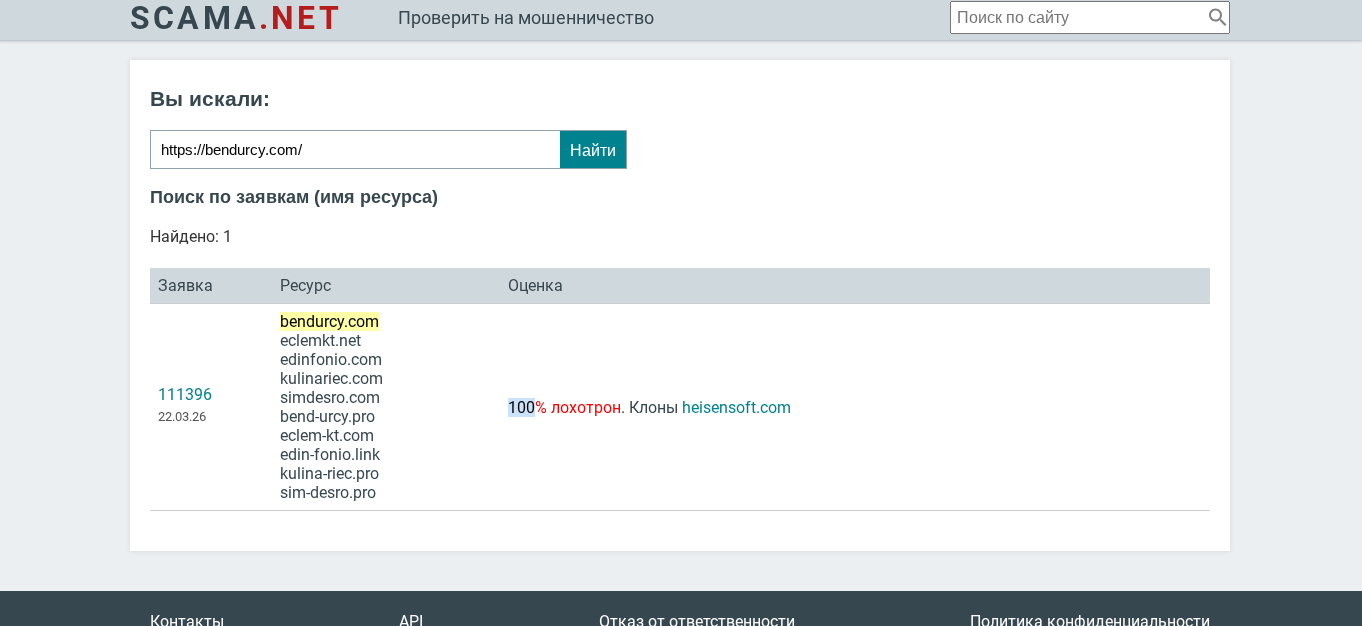Click the eclemkt.net resource entry
1362x626 pixels.
(x=320, y=341)
